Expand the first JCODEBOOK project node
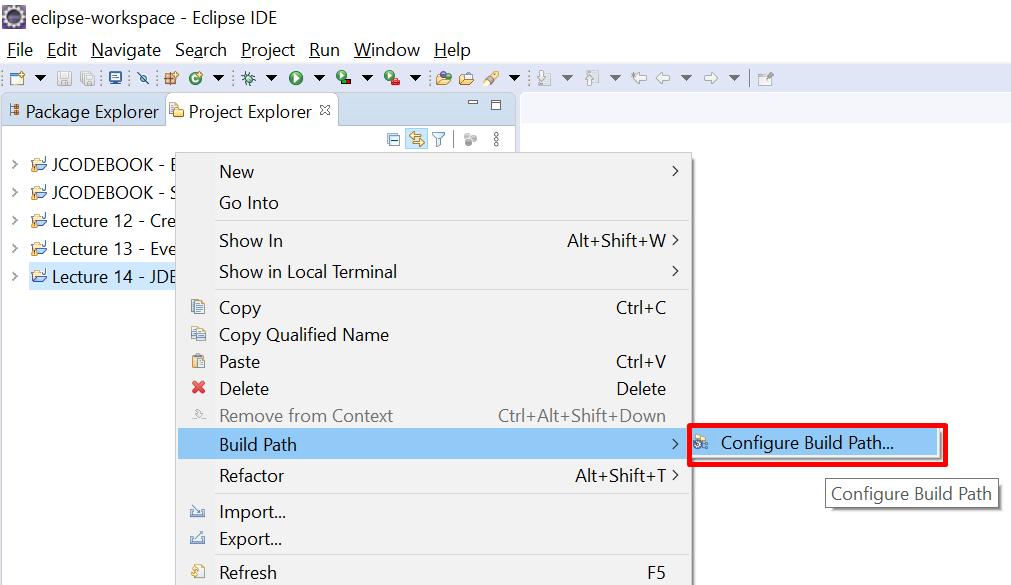 click(15, 164)
